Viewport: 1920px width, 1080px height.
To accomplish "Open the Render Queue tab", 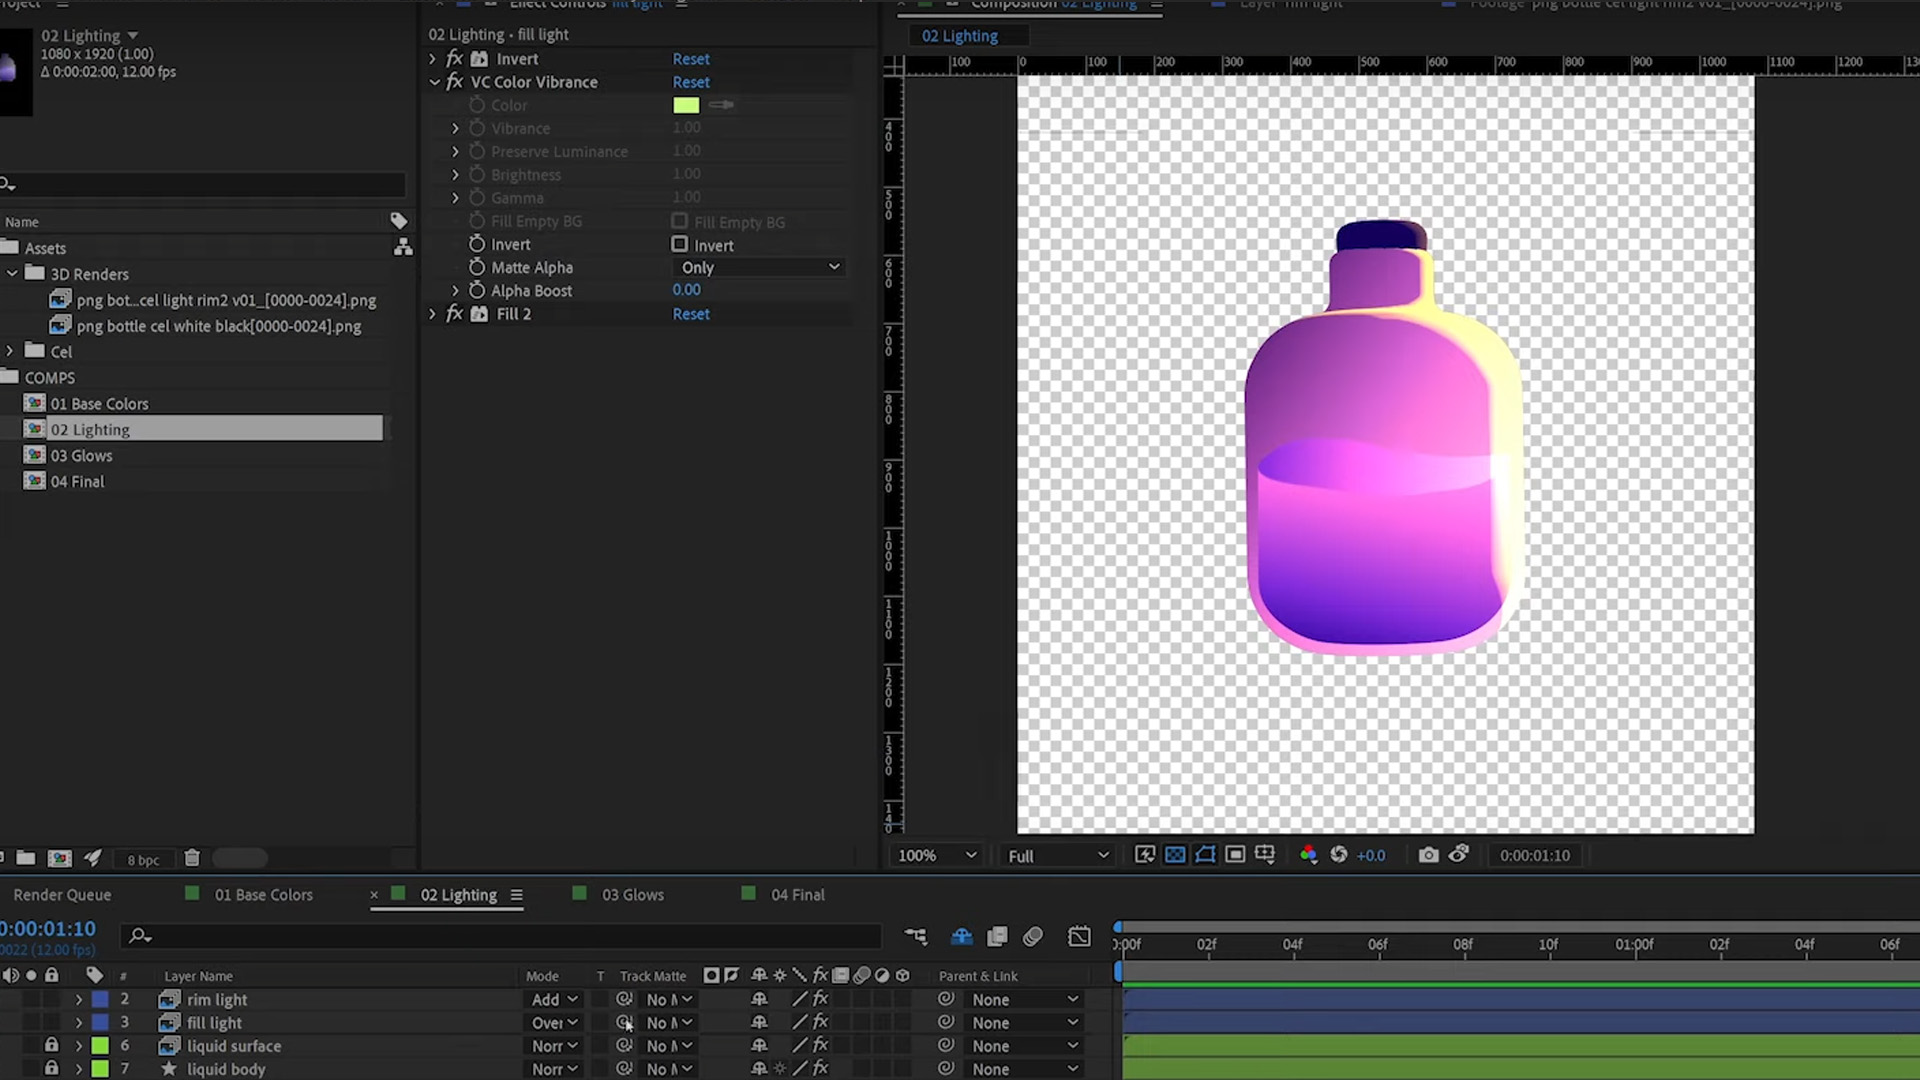I will pyautogui.click(x=62, y=895).
